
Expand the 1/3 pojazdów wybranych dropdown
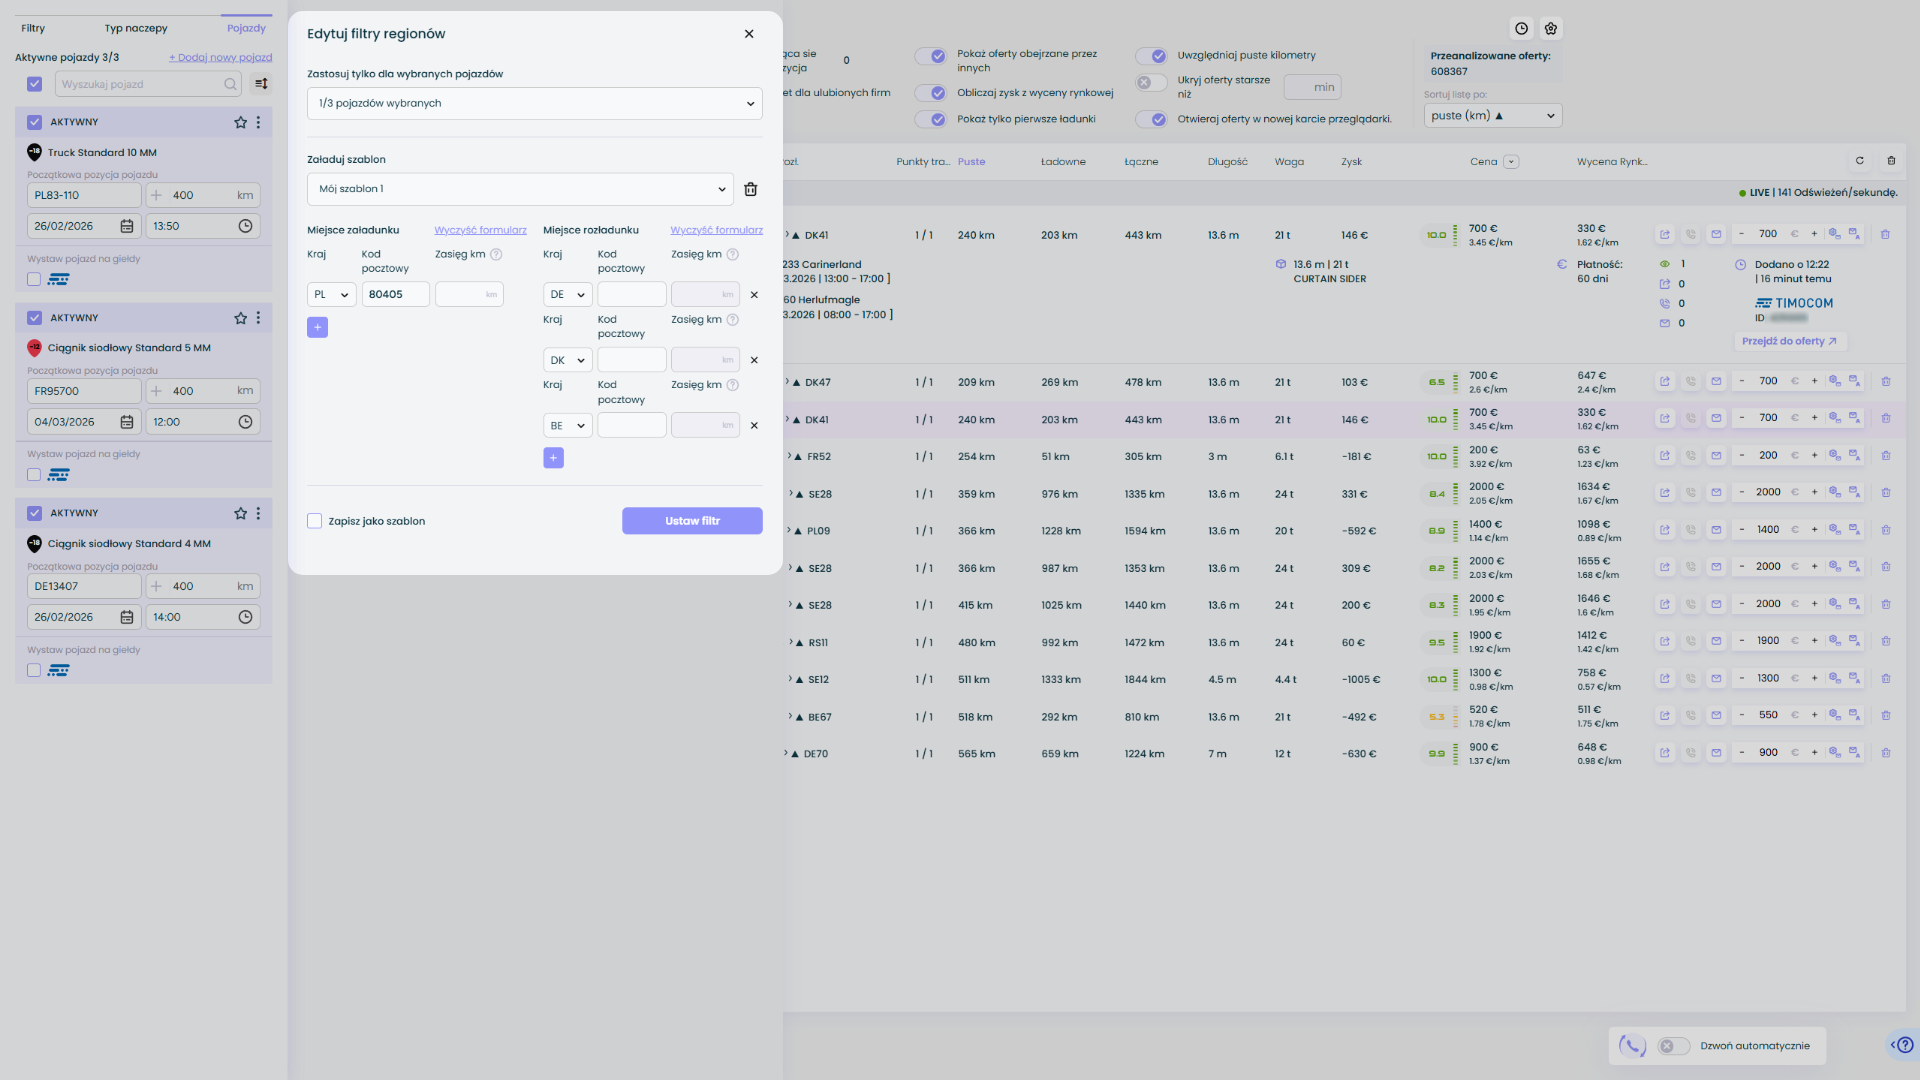tap(534, 103)
